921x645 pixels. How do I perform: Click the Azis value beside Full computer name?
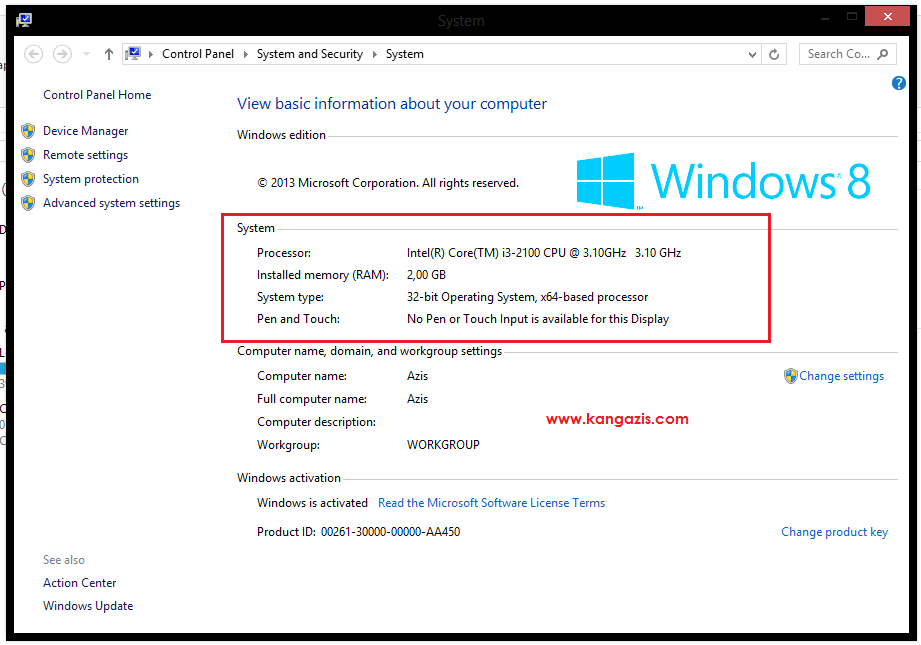[x=418, y=399]
